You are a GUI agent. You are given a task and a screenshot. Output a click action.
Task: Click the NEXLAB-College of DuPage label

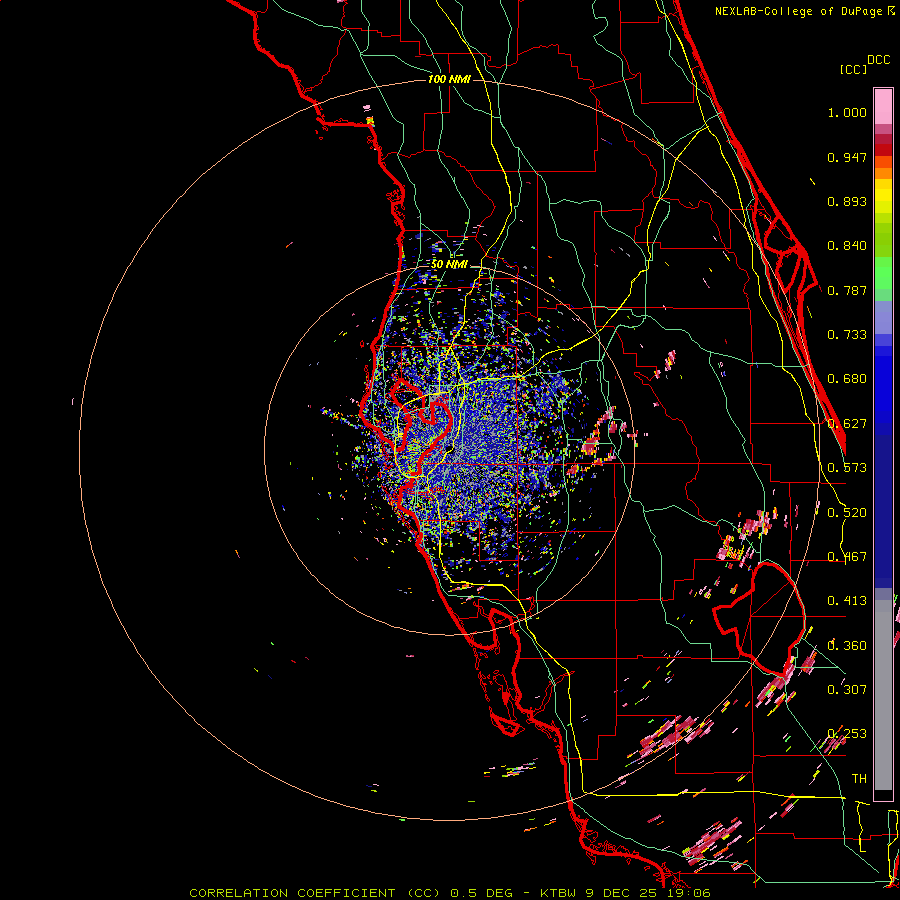pyautogui.click(x=798, y=11)
